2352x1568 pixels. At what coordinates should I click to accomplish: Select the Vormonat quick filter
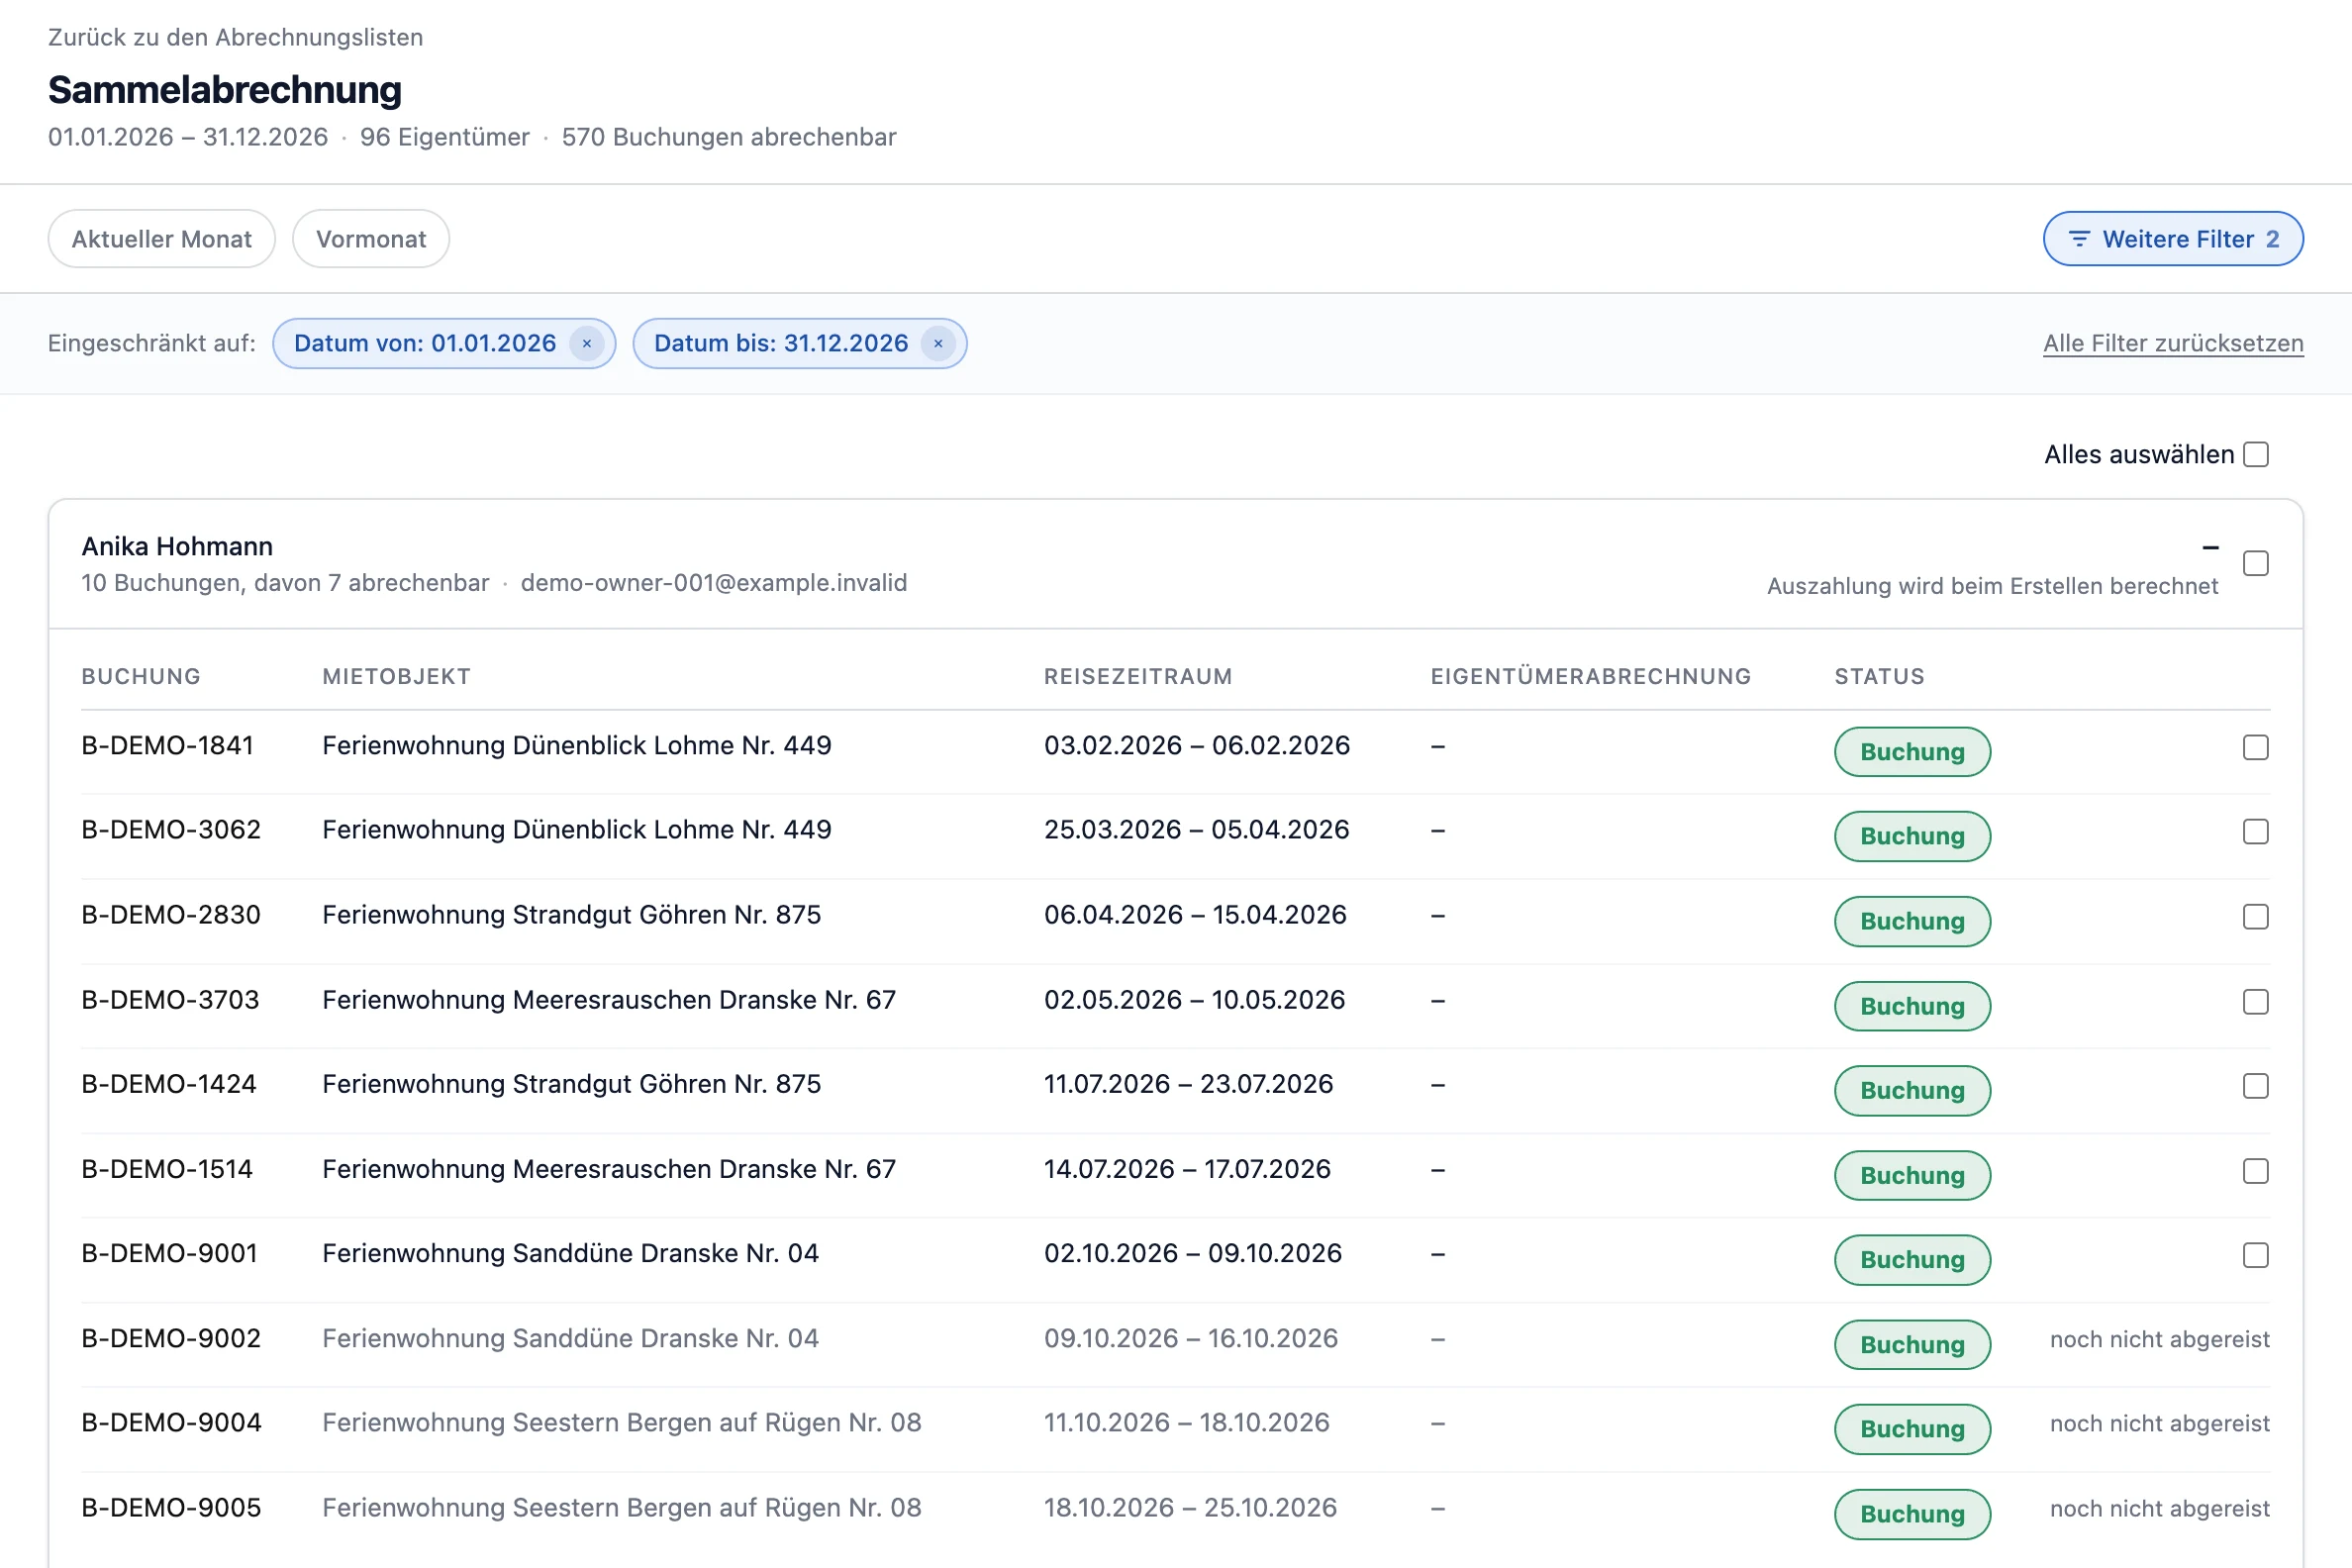coord(371,239)
